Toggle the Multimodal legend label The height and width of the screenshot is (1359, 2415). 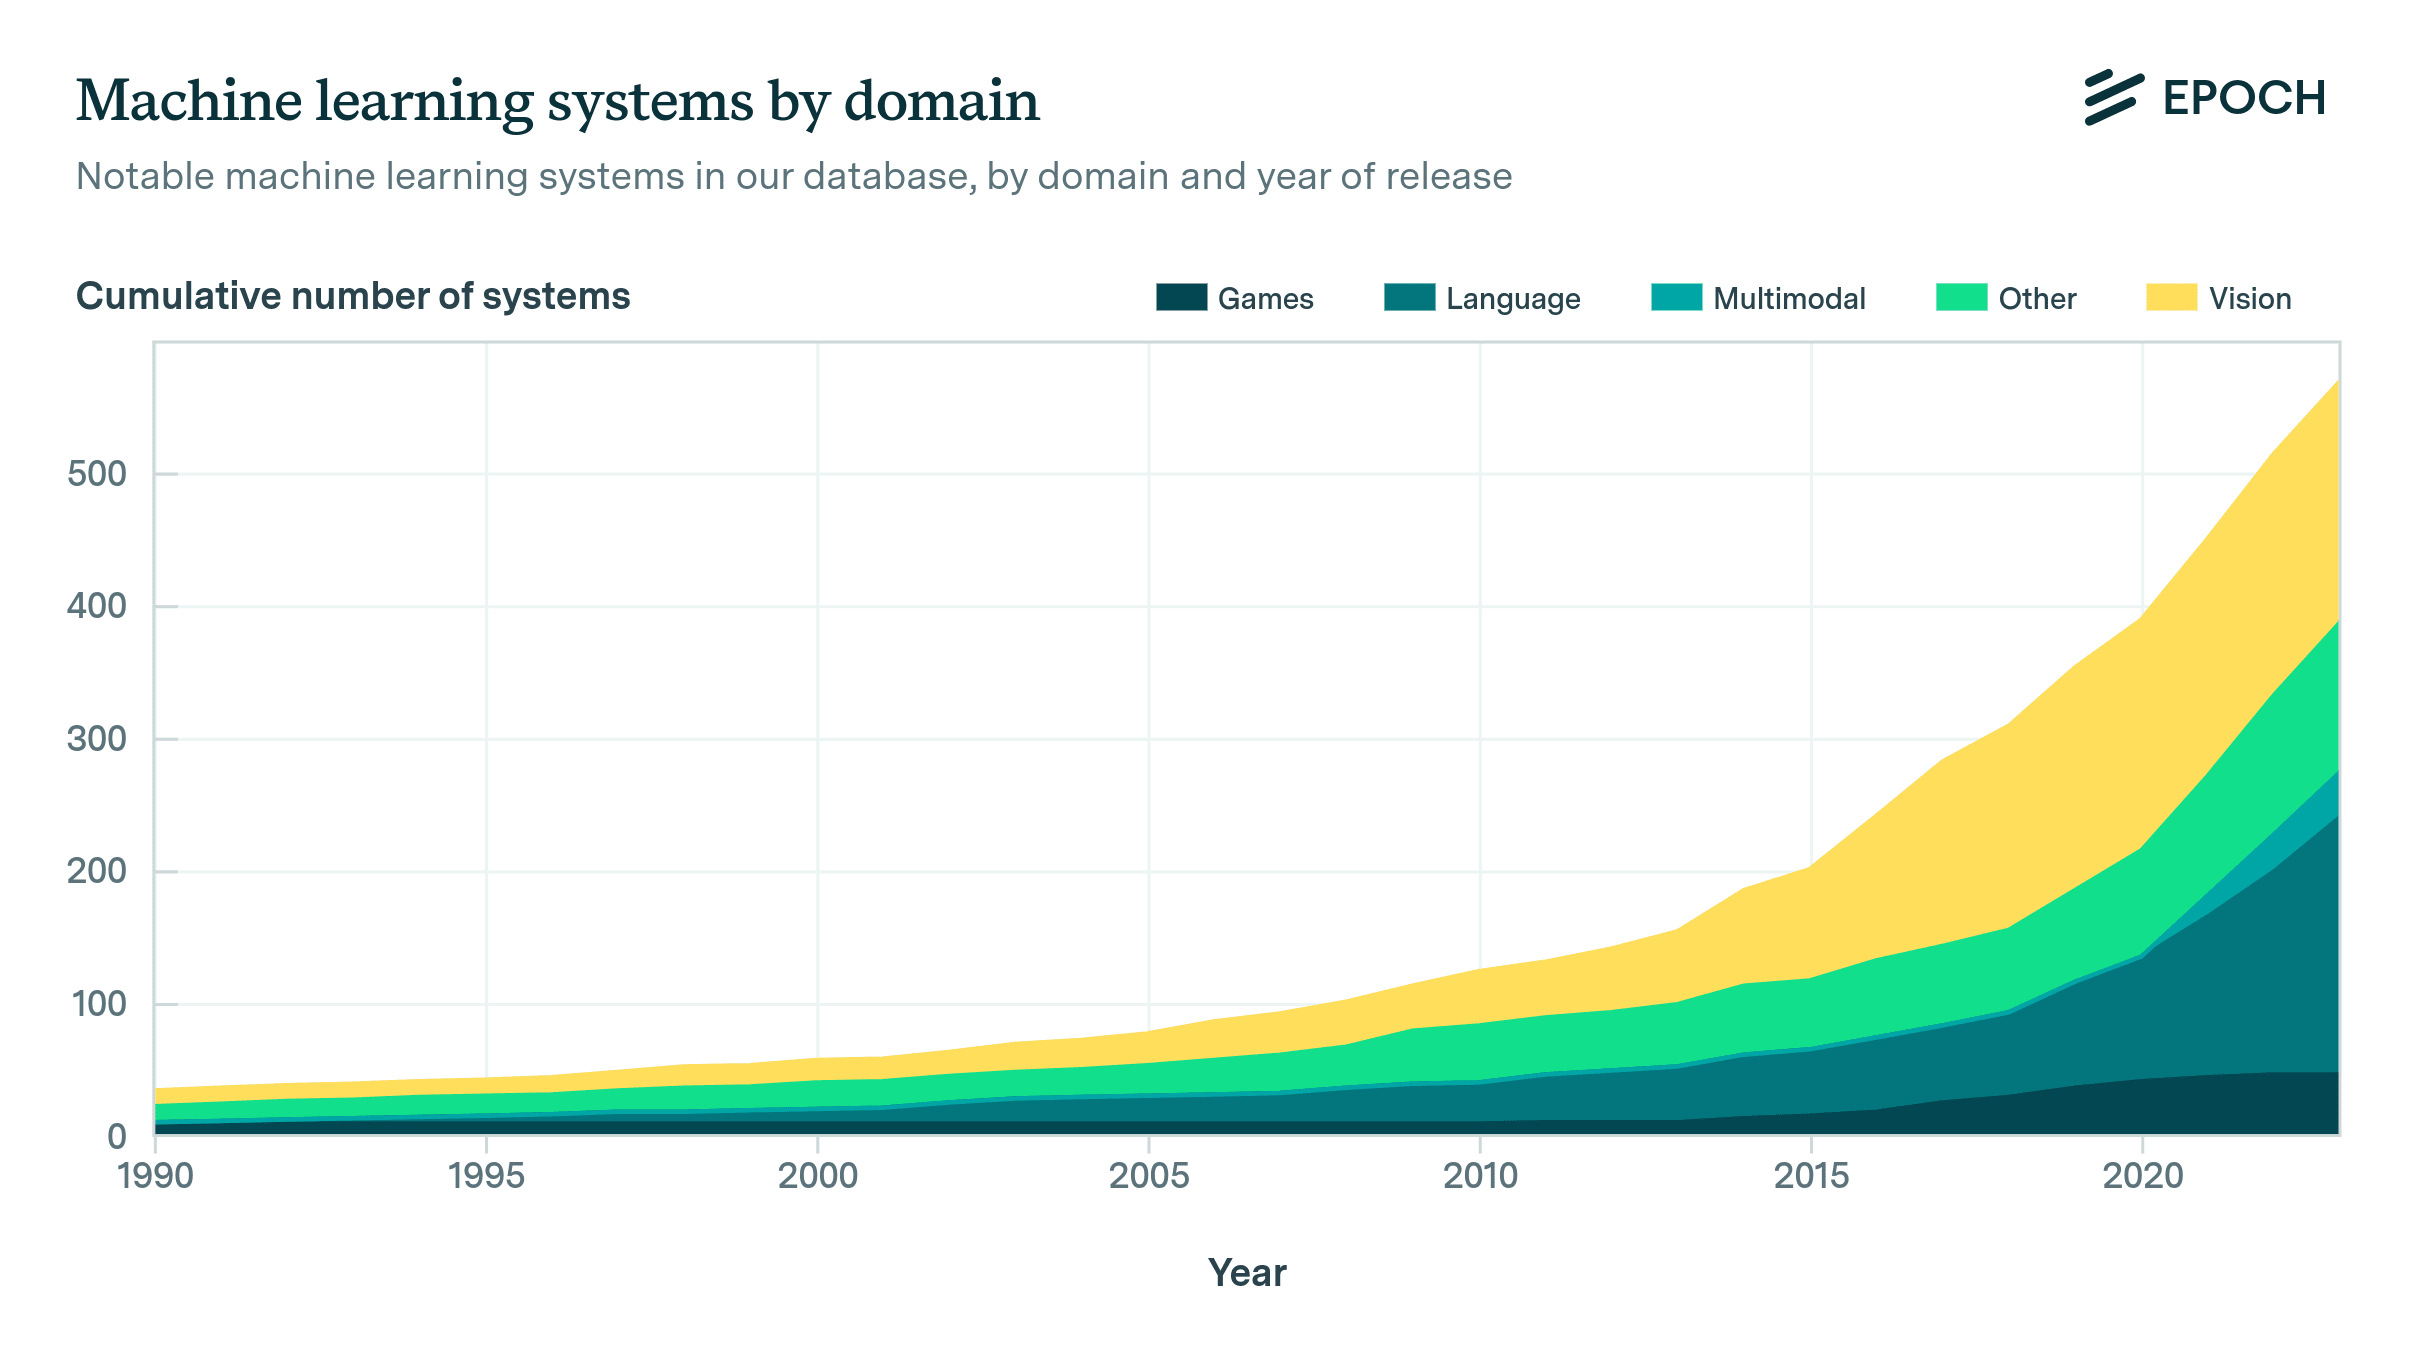(1789, 299)
